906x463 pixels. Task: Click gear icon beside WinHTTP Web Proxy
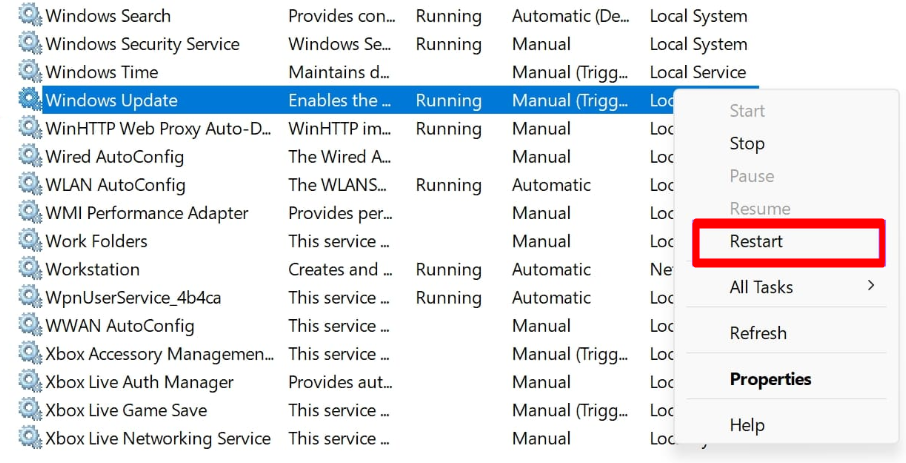click(x=30, y=128)
